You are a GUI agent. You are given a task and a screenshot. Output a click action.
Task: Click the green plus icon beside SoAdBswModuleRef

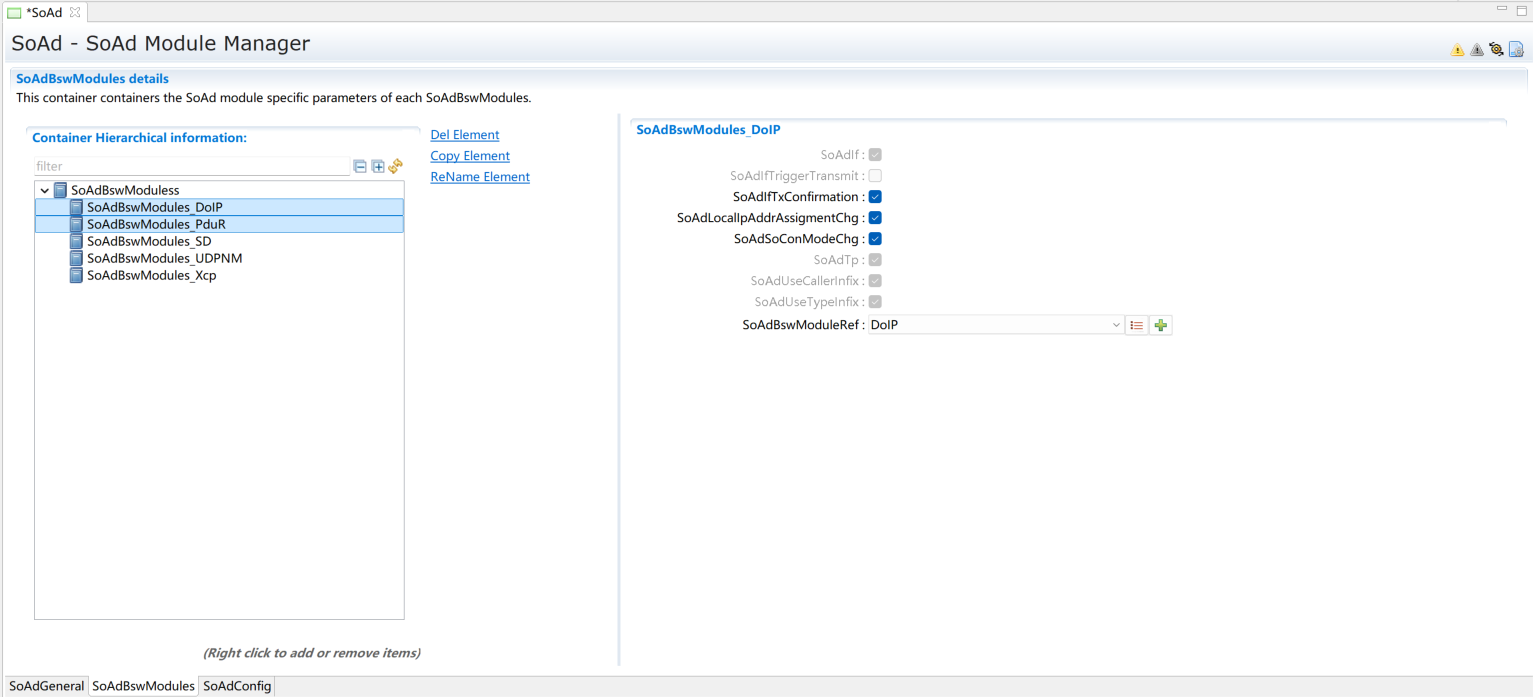[1161, 325]
